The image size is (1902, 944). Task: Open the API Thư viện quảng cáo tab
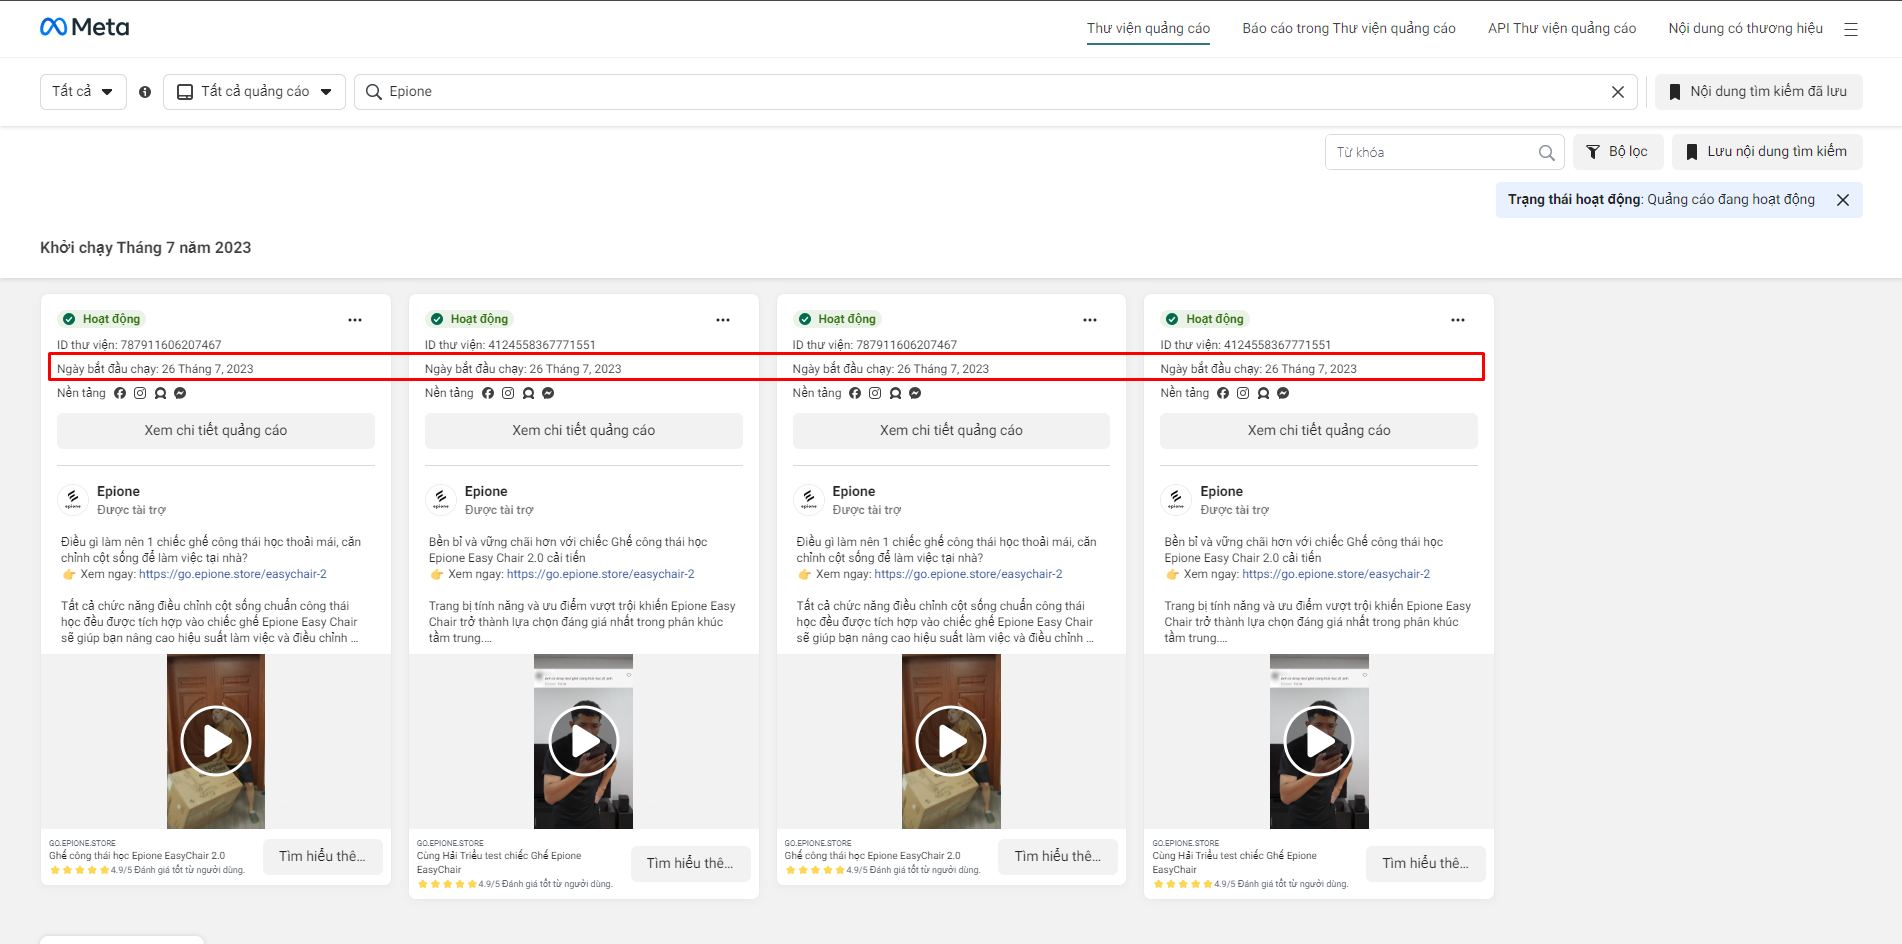pyautogui.click(x=1562, y=28)
